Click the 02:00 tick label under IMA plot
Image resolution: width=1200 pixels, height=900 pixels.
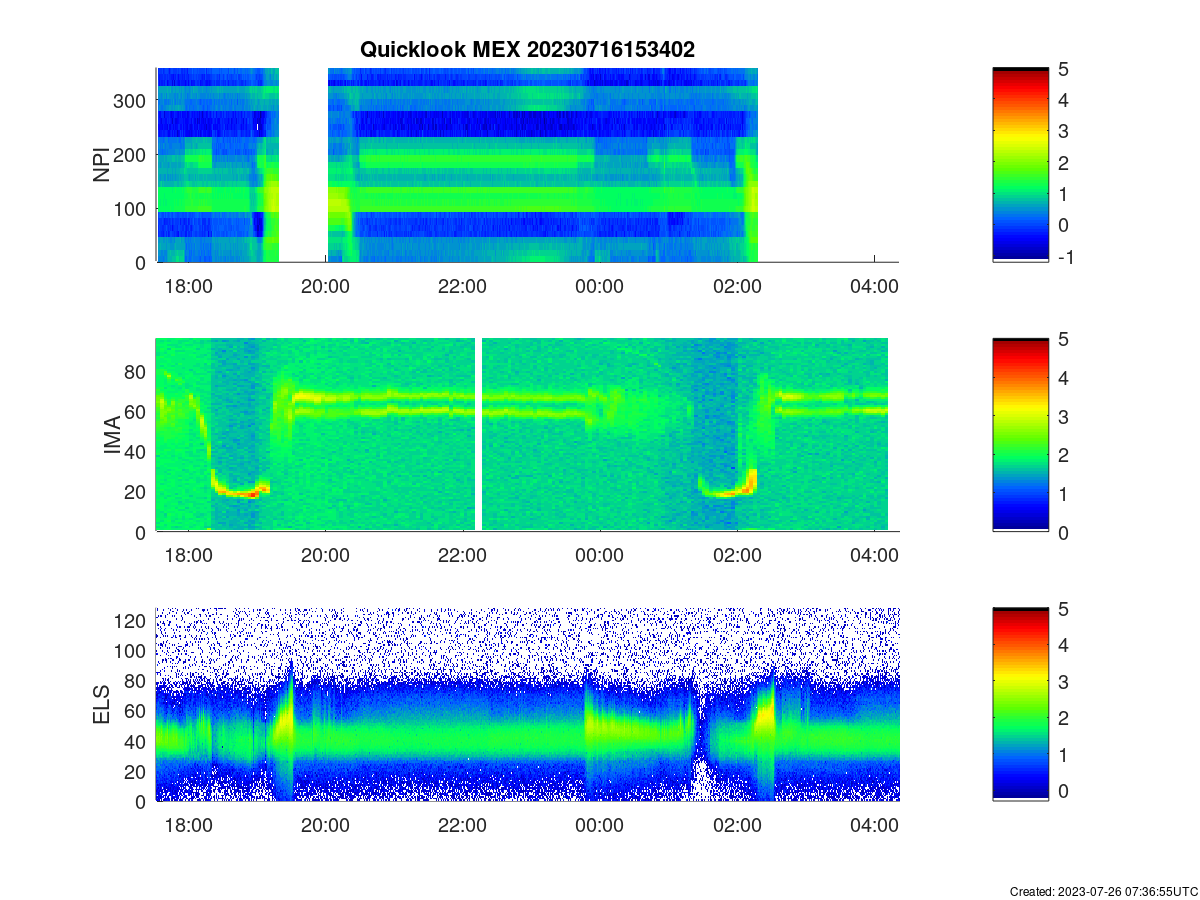pyautogui.click(x=737, y=556)
